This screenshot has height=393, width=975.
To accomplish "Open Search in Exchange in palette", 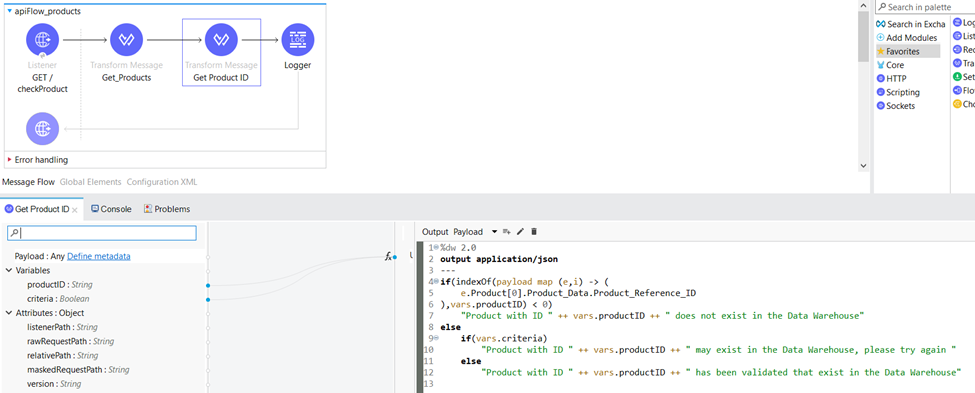I will 910,24.
